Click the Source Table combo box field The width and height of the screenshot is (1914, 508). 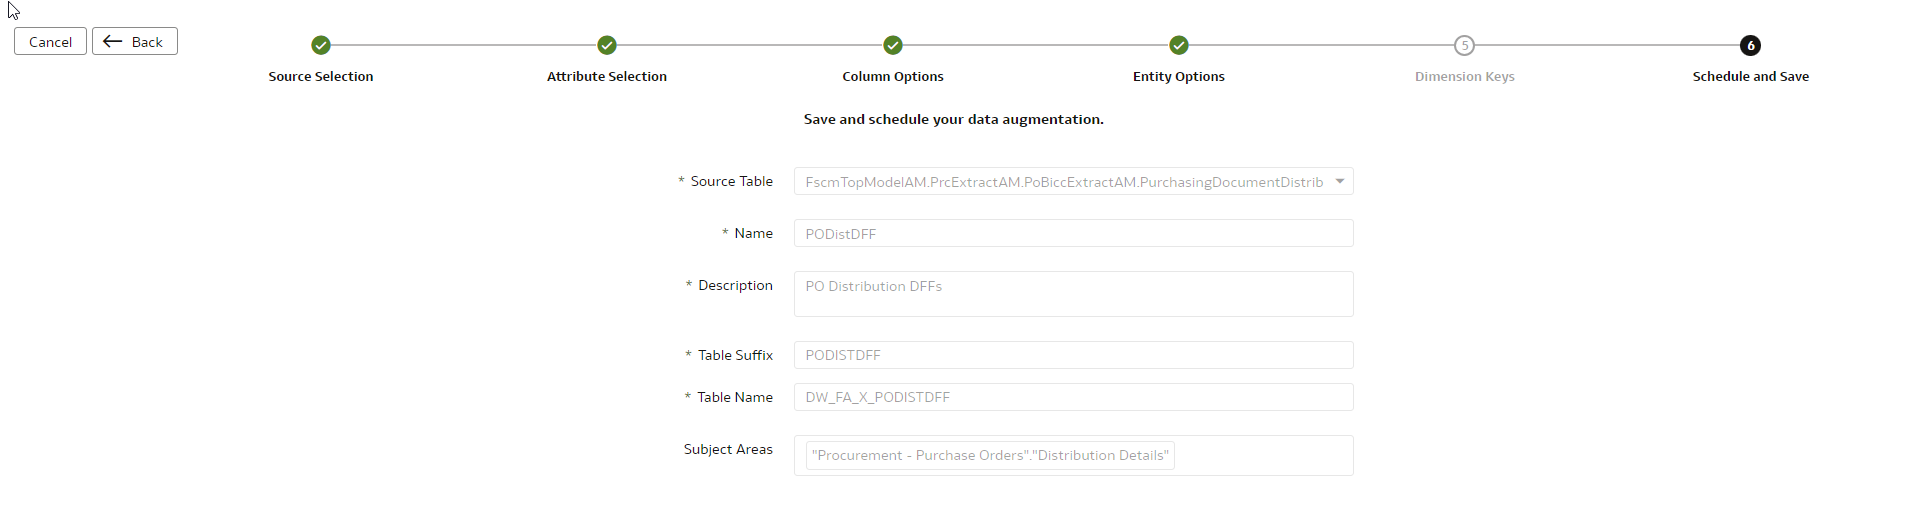pos(1063,182)
